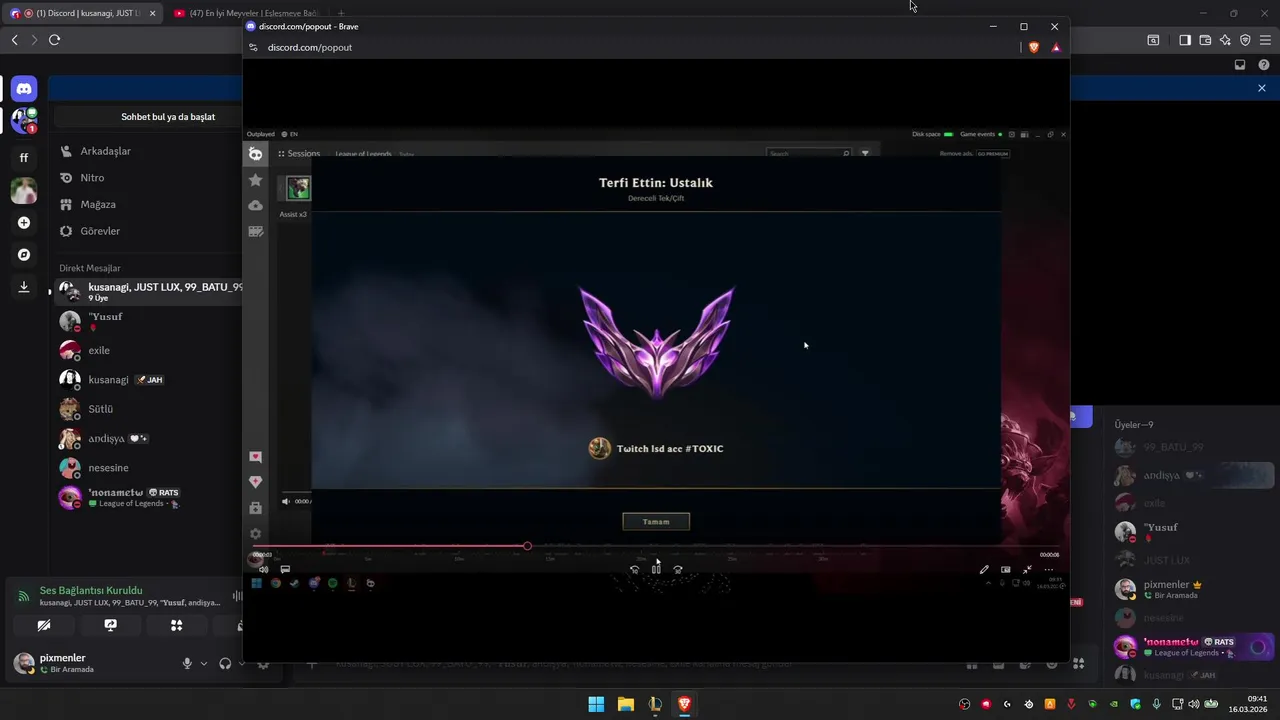Dismiss the blue notice banner with X
Screen dimensions: 1280x720
click(x=1262, y=88)
